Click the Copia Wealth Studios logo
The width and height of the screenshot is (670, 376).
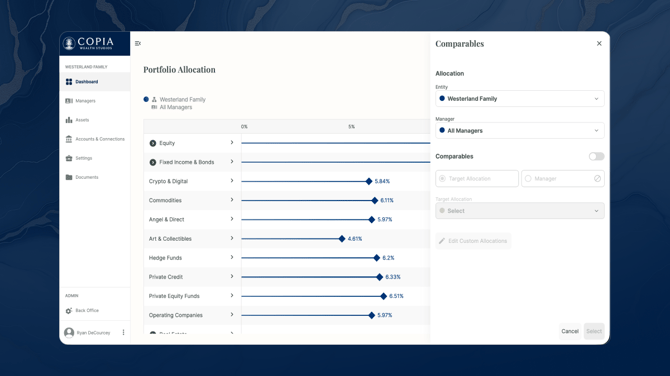tap(88, 43)
